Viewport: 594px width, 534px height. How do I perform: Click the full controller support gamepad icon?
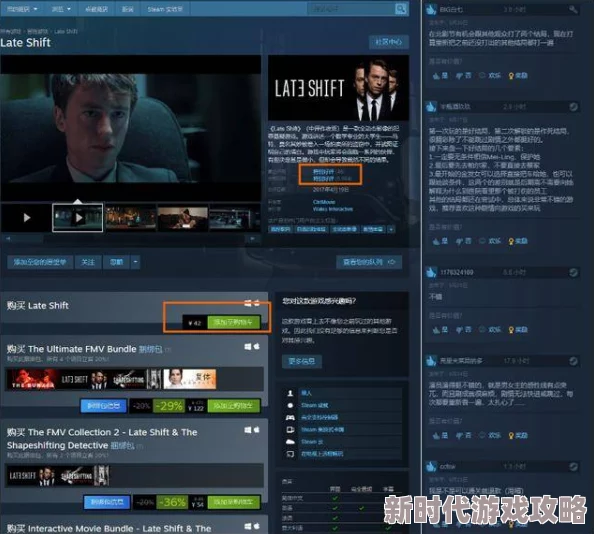pyautogui.click(x=290, y=417)
